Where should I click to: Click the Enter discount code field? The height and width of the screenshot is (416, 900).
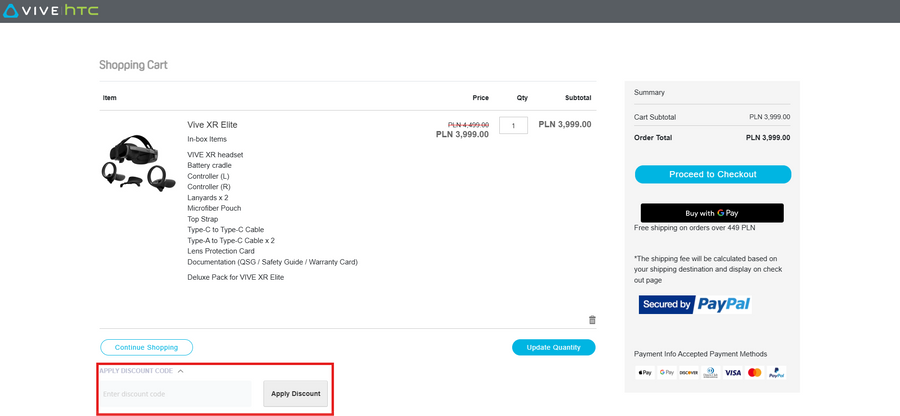point(175,394)
